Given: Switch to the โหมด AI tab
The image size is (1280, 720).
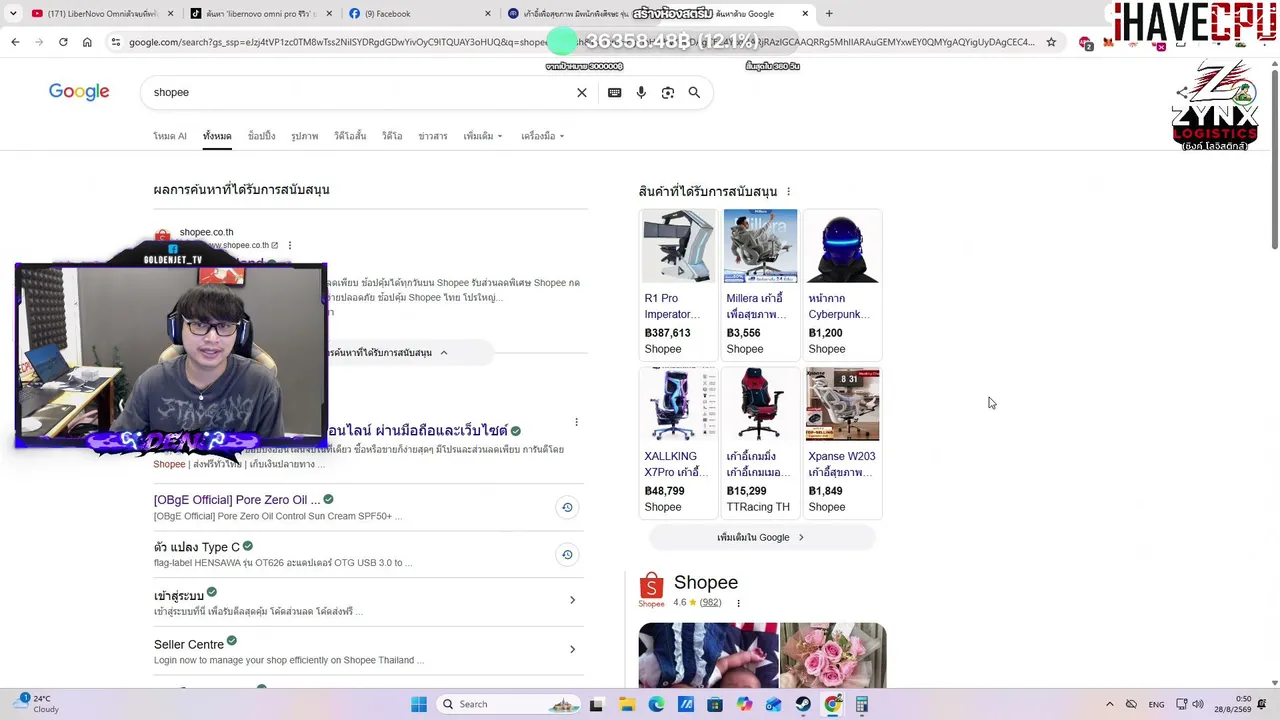Looking at the screenshot, I should (170, 136).
